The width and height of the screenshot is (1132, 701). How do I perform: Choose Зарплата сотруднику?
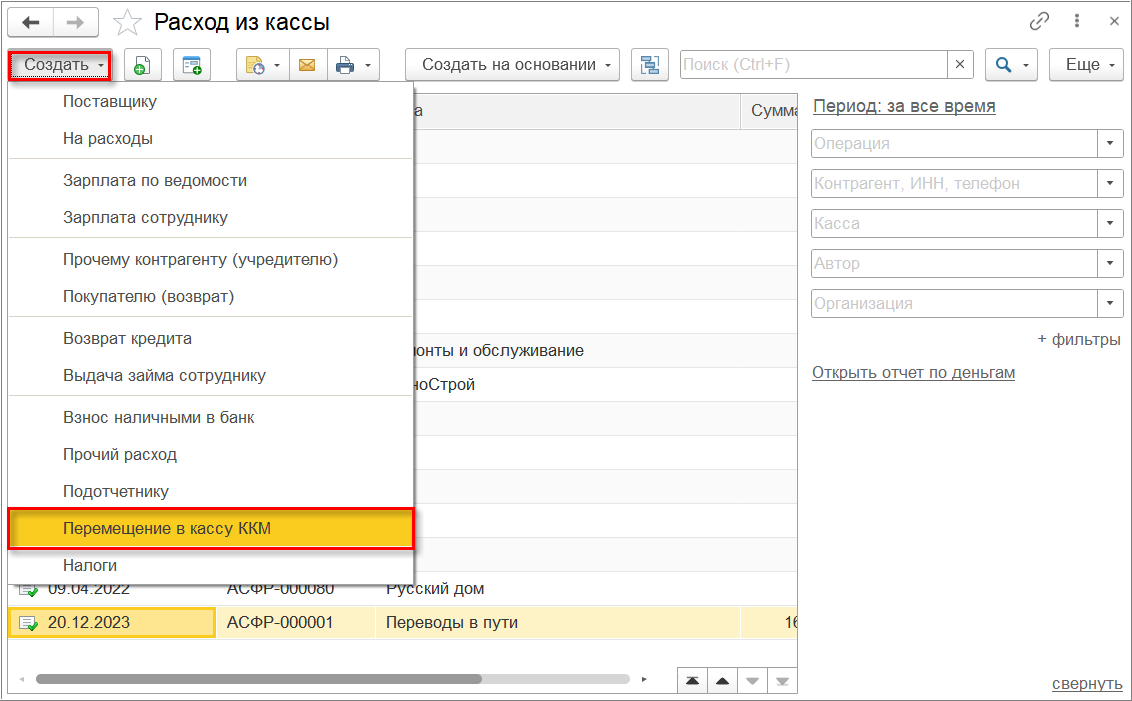point(210,217)
